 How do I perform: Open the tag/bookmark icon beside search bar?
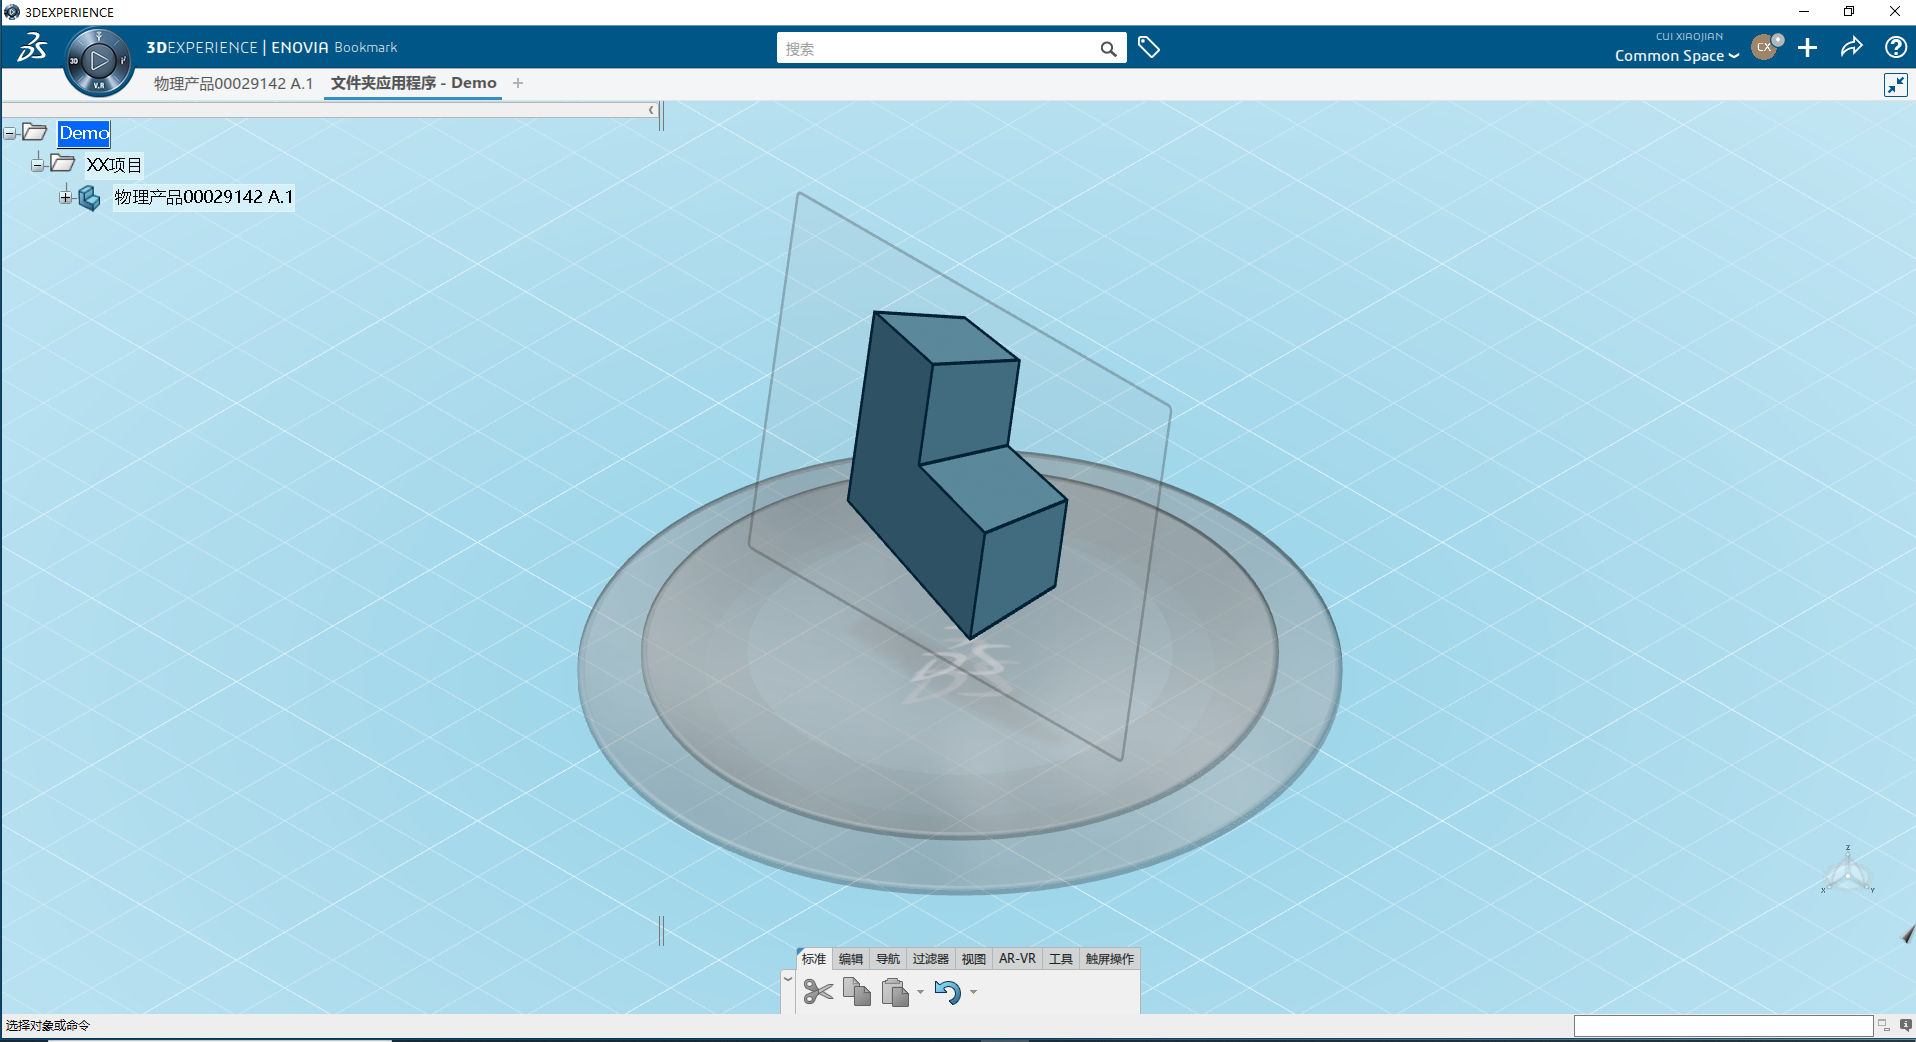tap(1148, 47)
